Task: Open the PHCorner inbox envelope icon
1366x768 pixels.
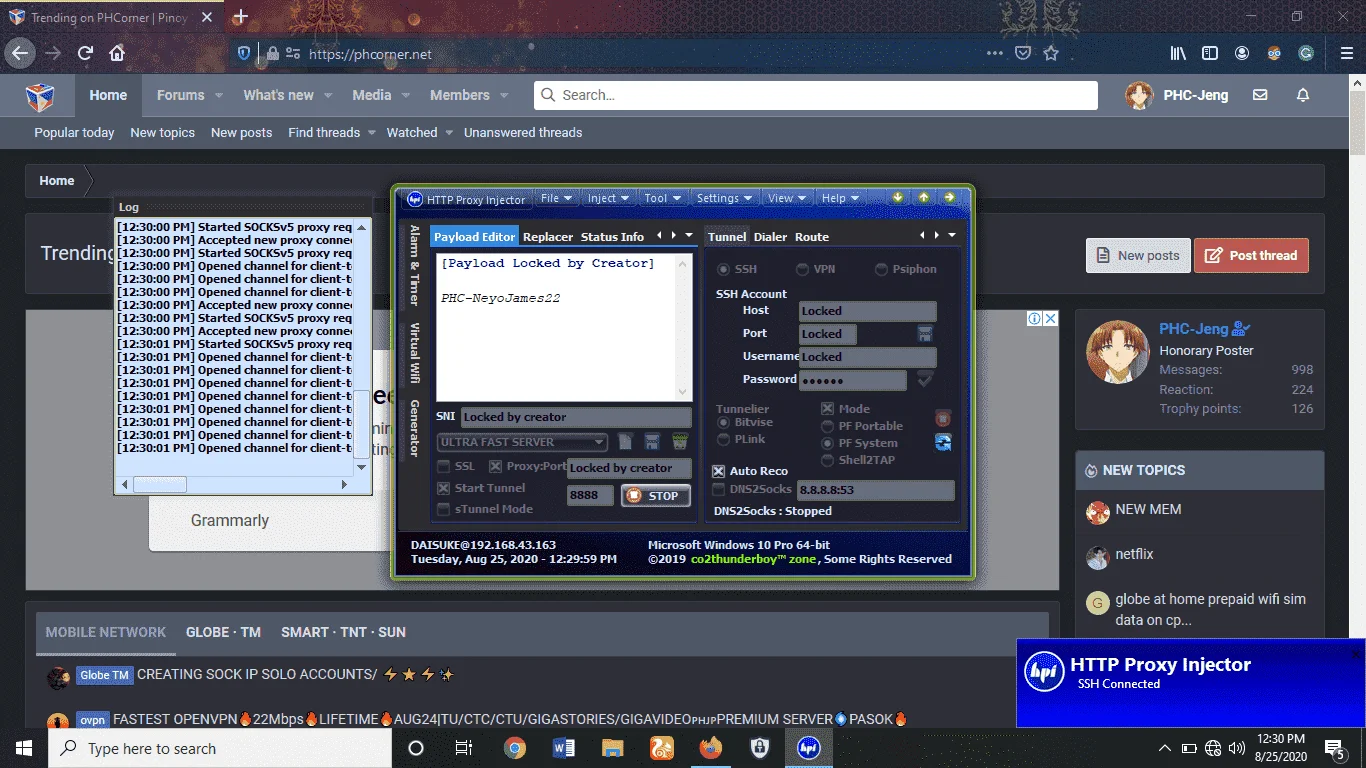Action: point(1260,95)
